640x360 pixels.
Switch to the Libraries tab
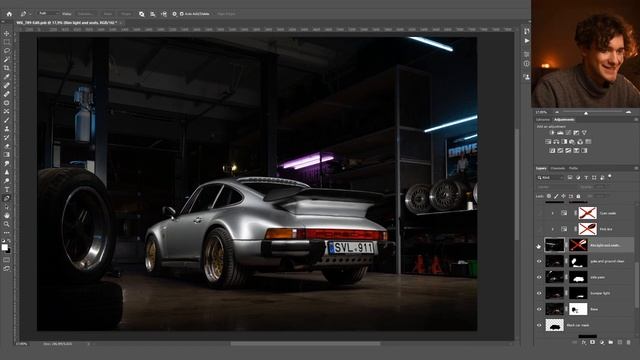[x=543, y=120]
